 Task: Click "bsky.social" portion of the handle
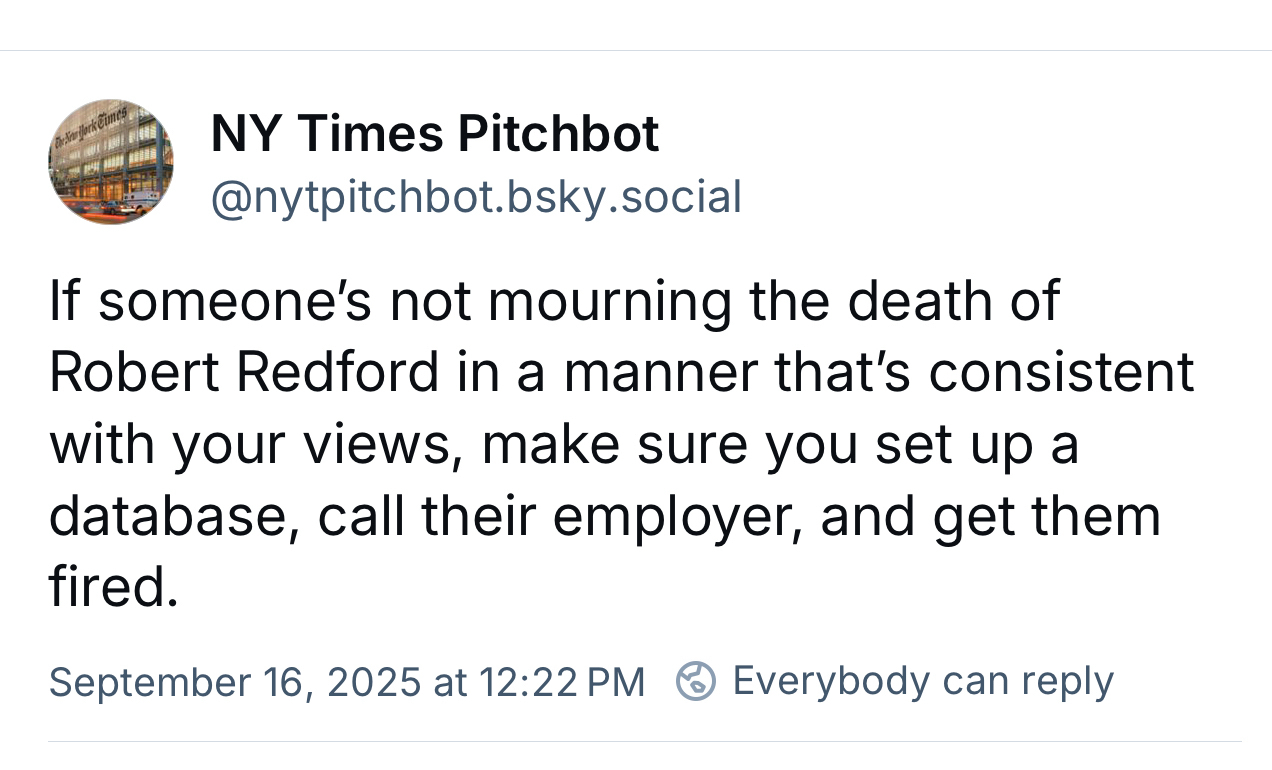[x=625, y=197]
